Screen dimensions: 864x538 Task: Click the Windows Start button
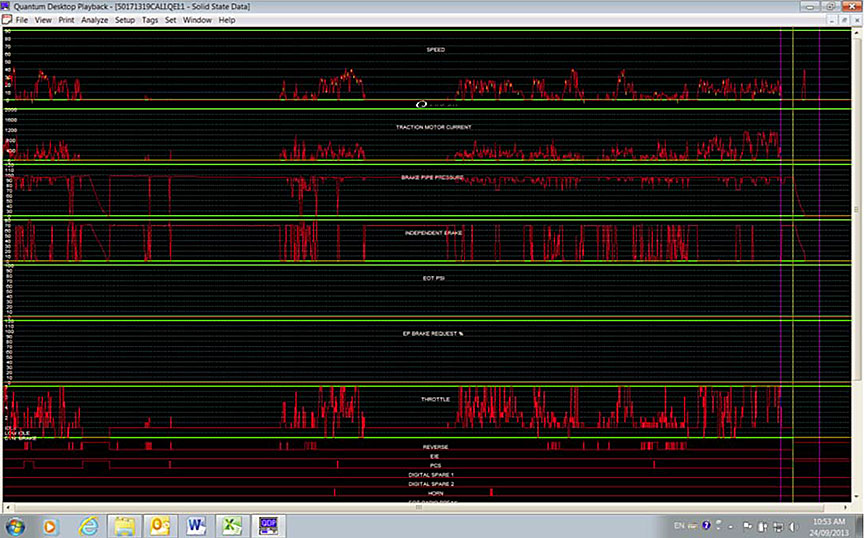[x=15, y=525]
